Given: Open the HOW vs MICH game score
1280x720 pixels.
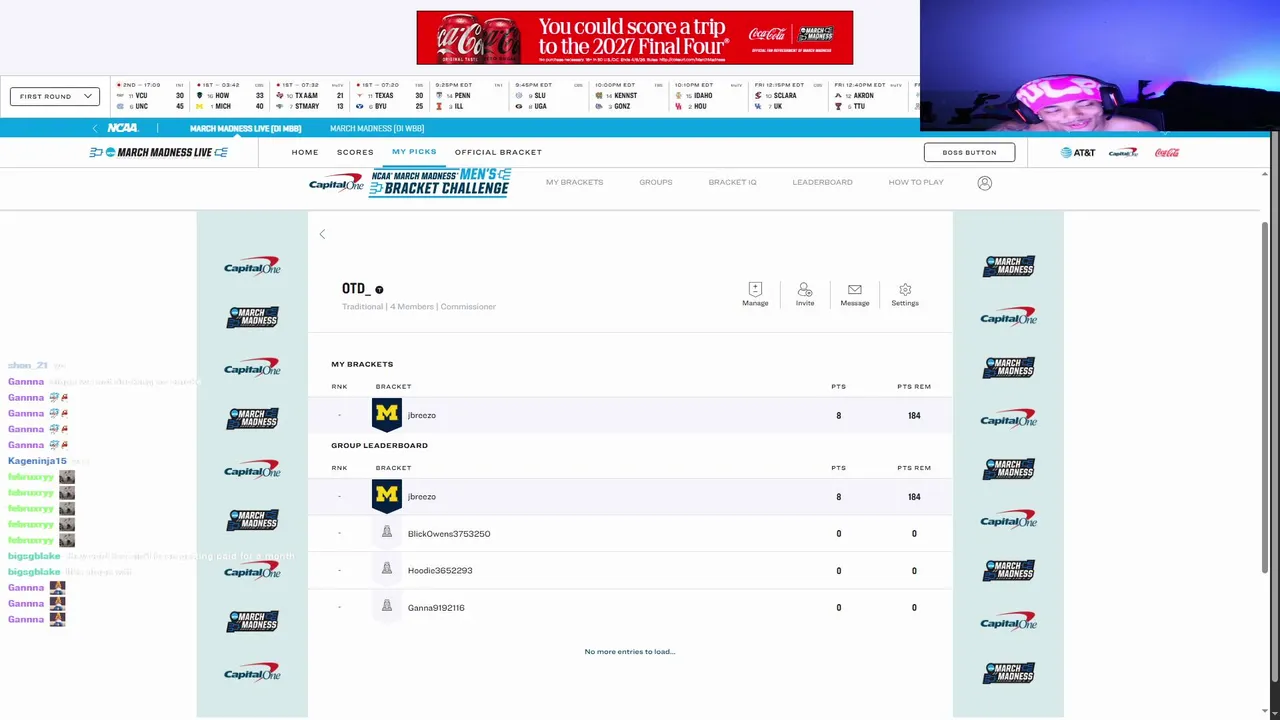Looking at the screenshot, I should tap(230, 96).
